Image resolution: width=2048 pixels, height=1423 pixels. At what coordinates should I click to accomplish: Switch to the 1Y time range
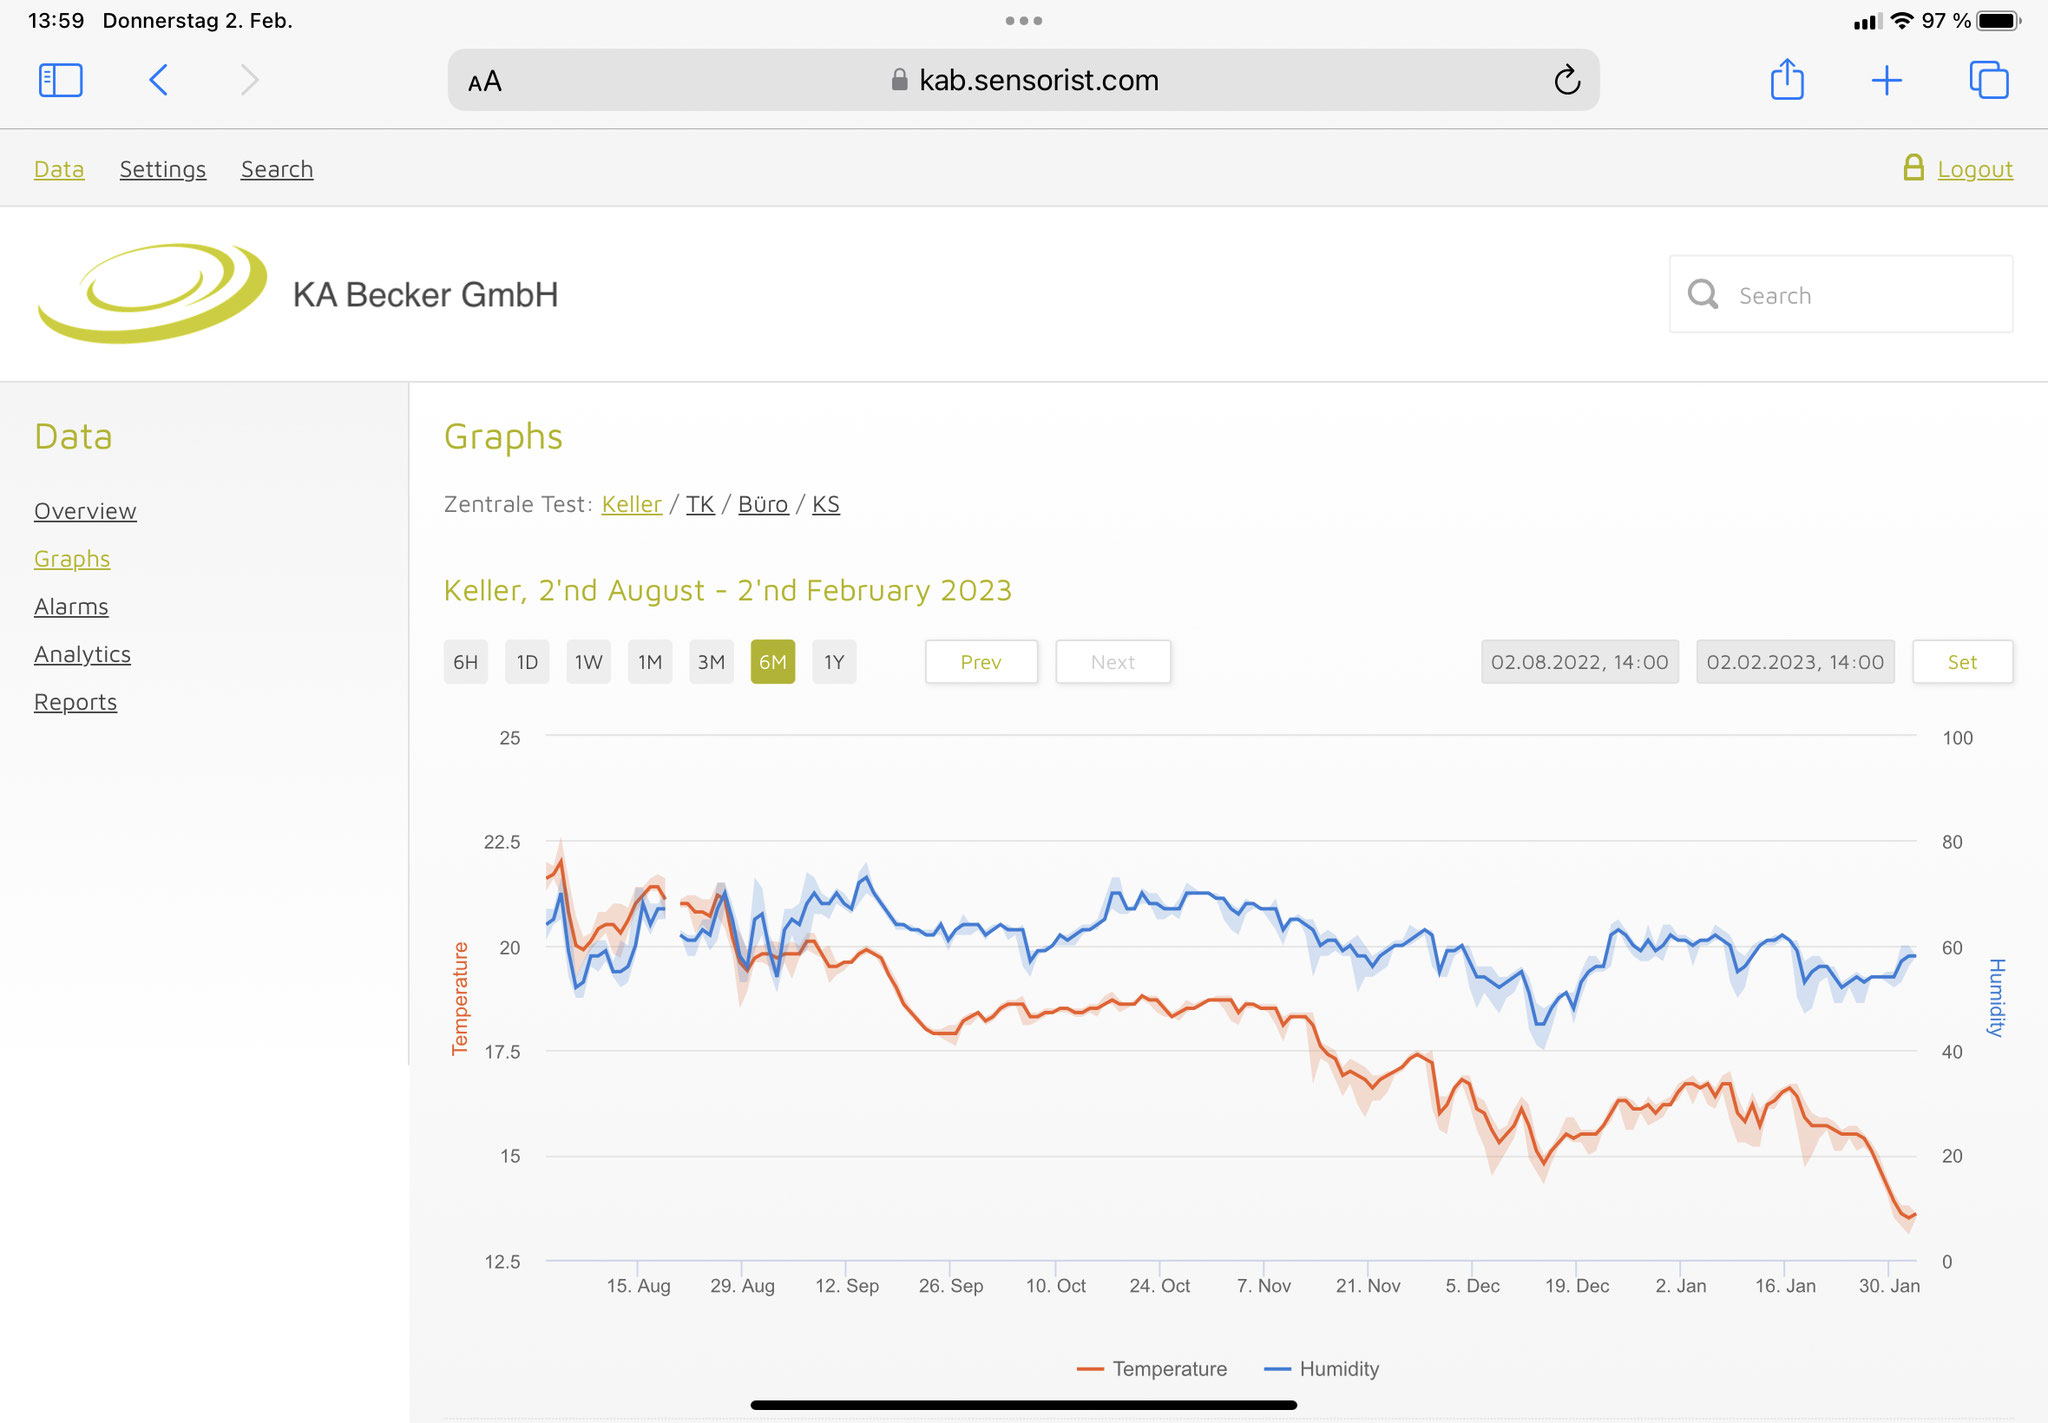click(834, 662)
